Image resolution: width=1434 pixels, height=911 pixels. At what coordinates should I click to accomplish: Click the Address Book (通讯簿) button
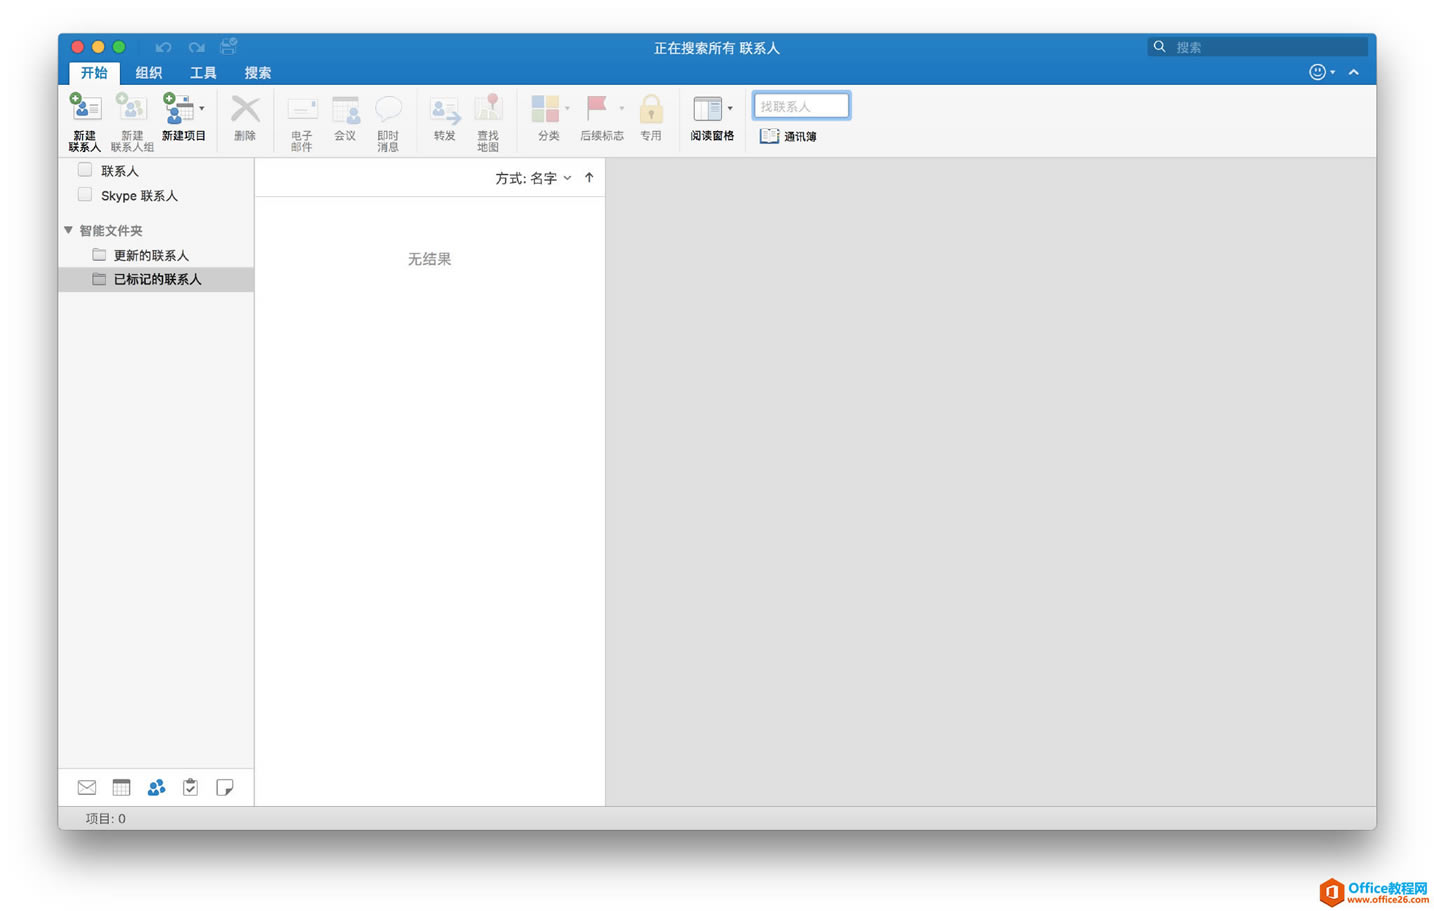[x=788, y=136]
